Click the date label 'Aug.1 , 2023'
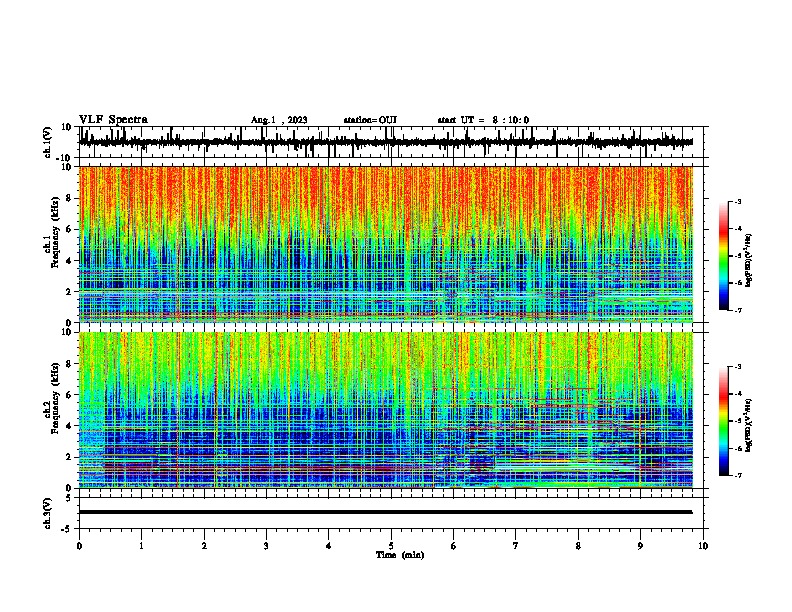792x612 pixels. click(x=279, y=120)
